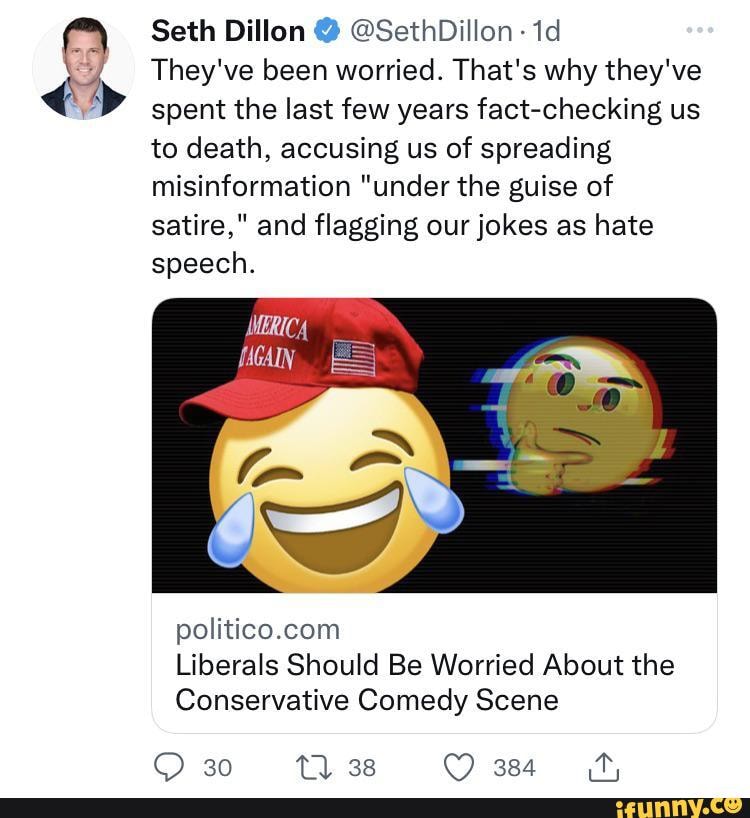Open the 'Liberals Should Be Worried' headline
Image resolution: width=750 pixels, height=818 pixels.
[424, 682]
